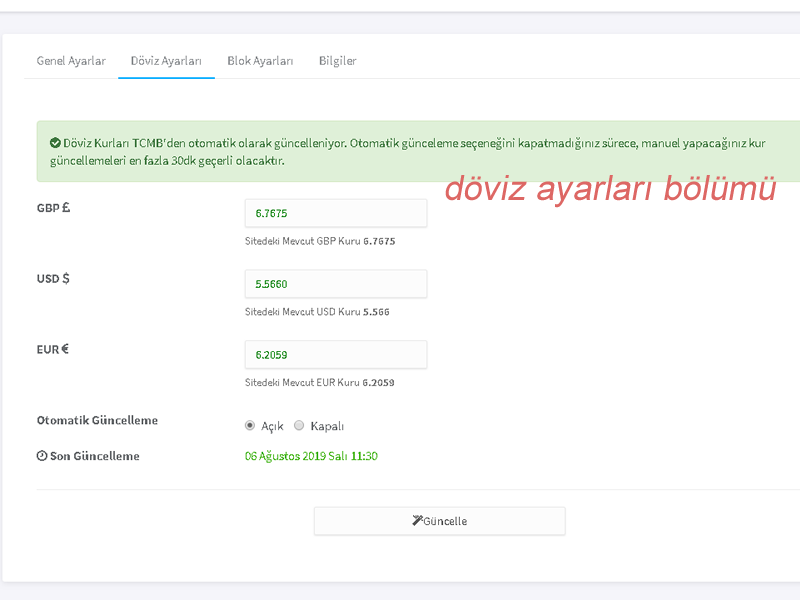Click the green TCMB notification message

coord(400,152)
